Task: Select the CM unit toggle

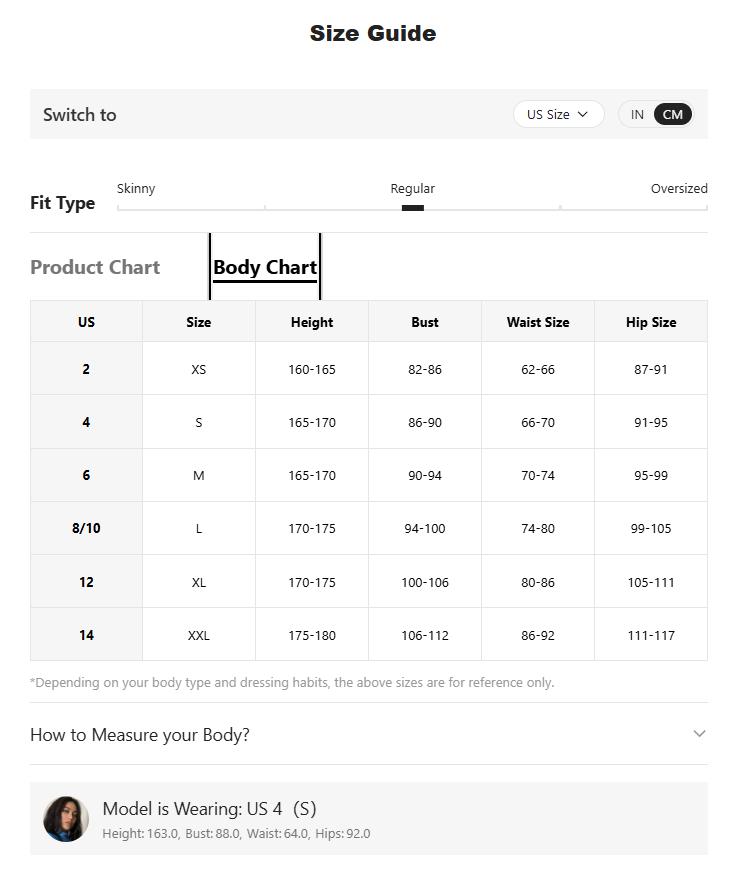Action: click(673, 115)
